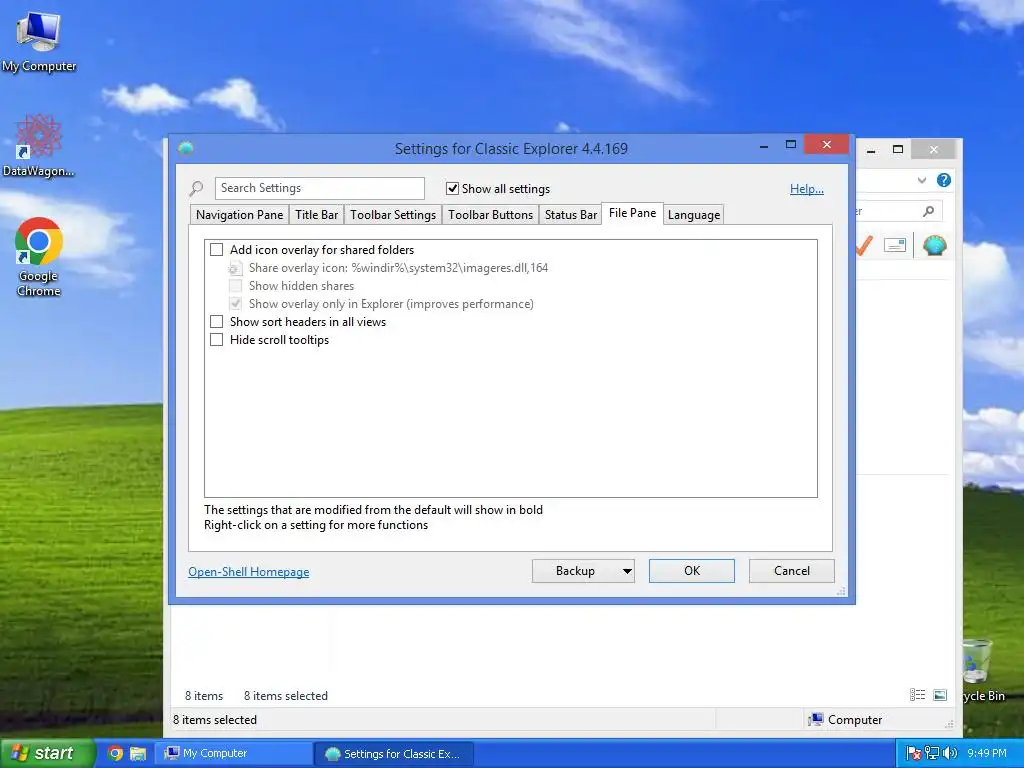The image size is (1024, 768).
Task: Click the share overlay icon setting gear
Action: [x=235, y=268]
